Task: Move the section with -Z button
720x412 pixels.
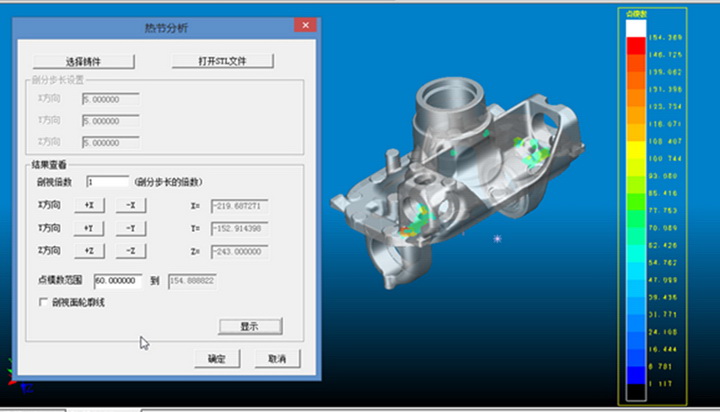Action: pos(131,250)
